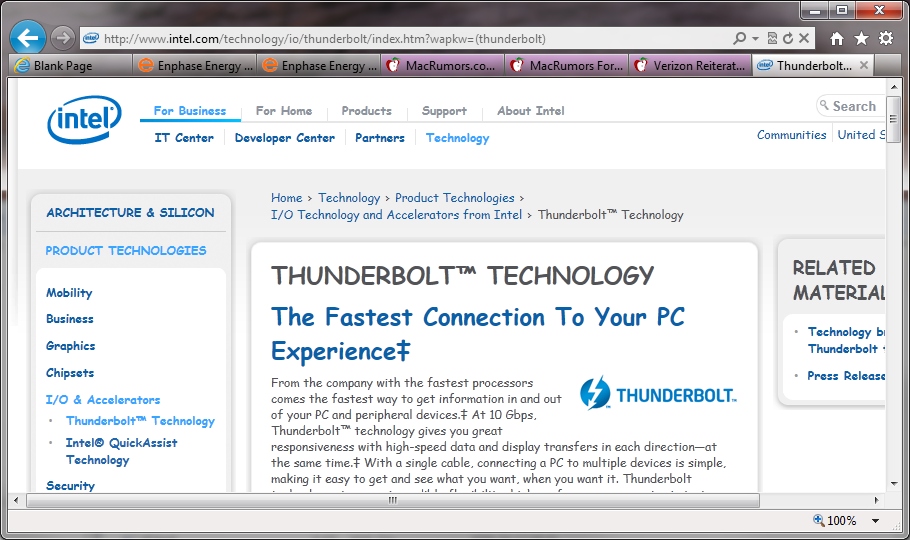Viewport: 910px width, 540px height.
Task: Close the Thunderbolt tab
Action: point(864,65)
